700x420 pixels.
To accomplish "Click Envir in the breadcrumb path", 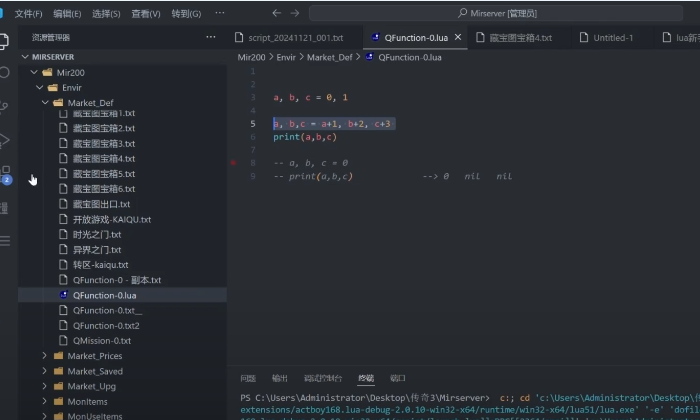I will [285, 57].
